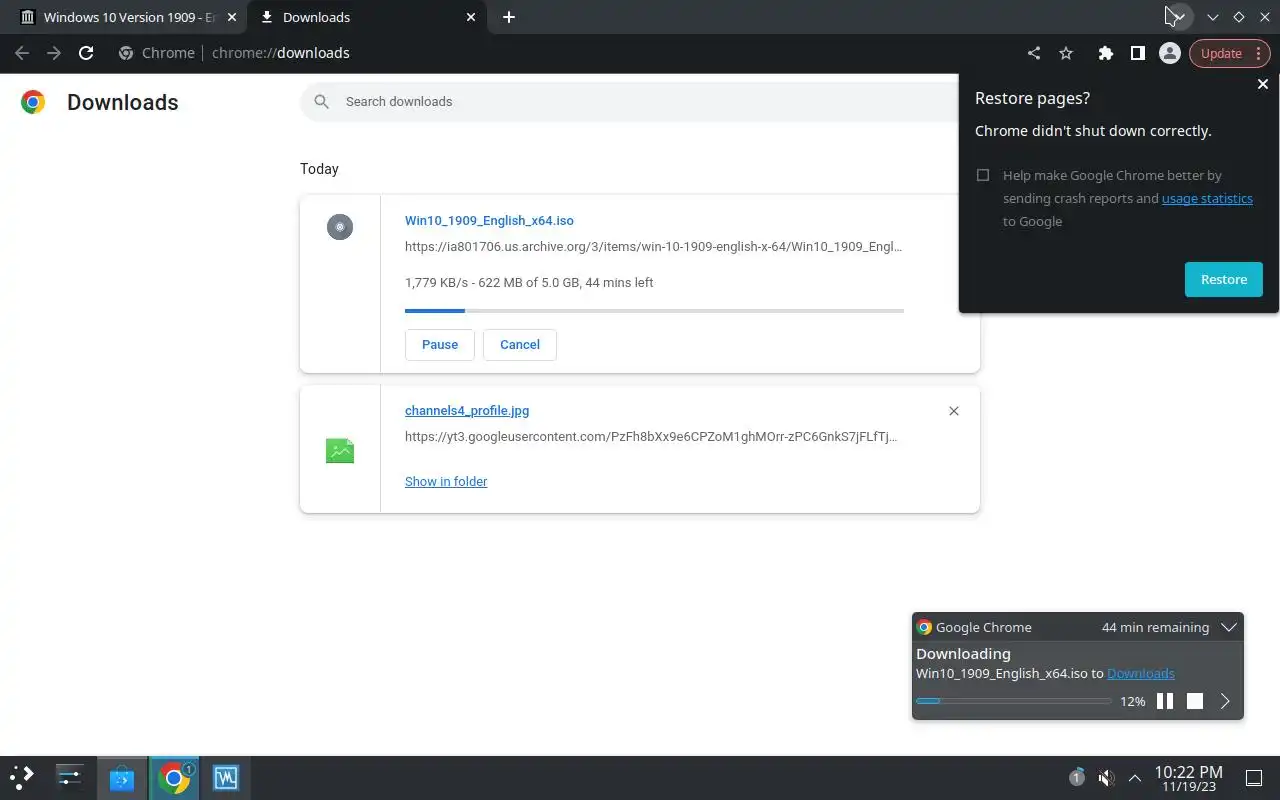Open channels4_profile.jpg link

coord(467,411)
